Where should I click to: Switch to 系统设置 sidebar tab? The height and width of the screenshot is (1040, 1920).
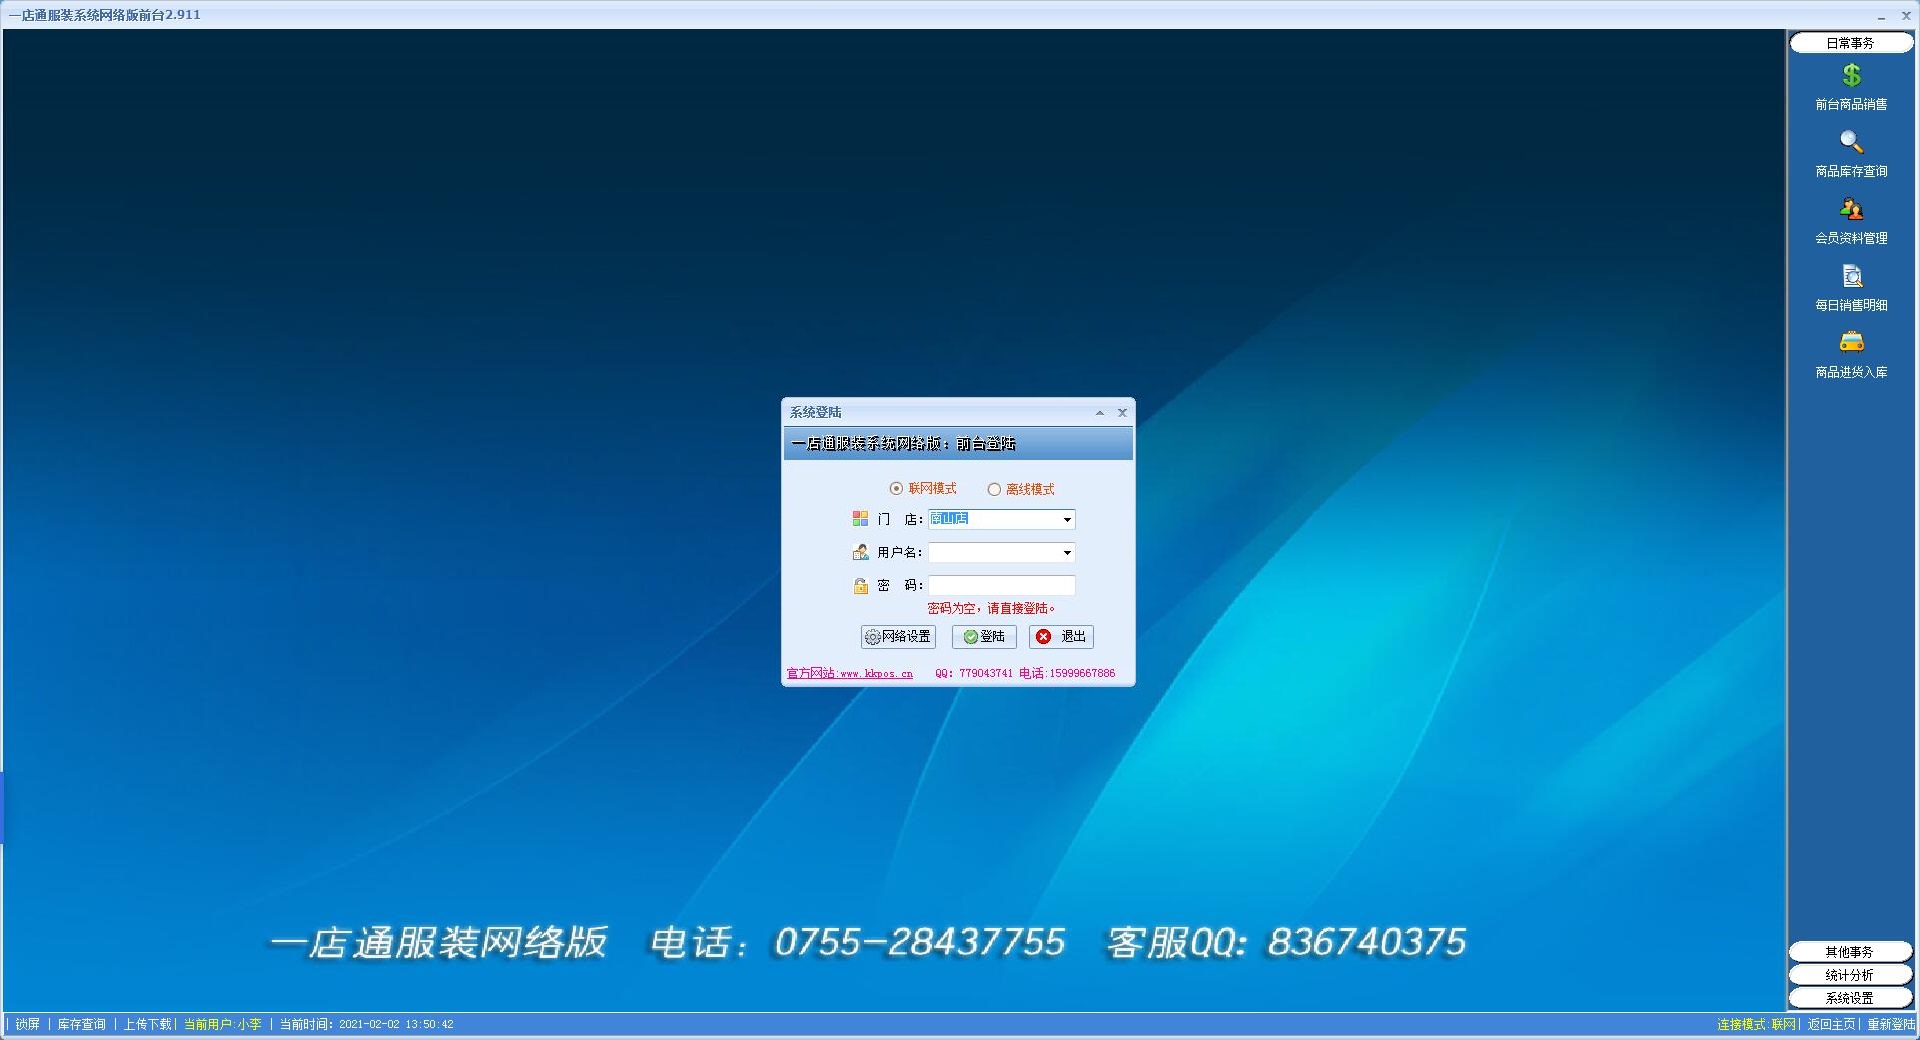[1850, 998]
